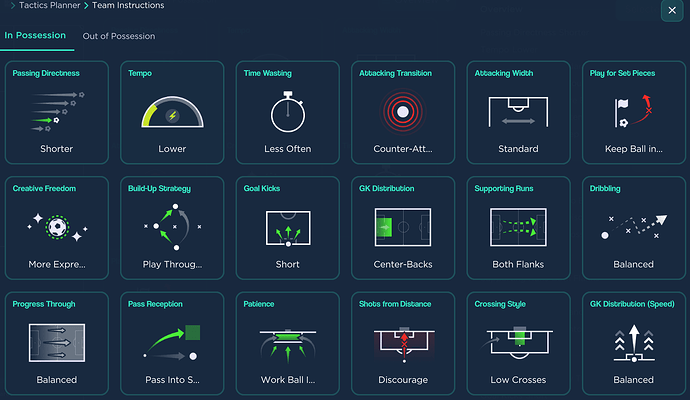The width and height of the screenshot is (690, 400).
Task: Click the Build-Up Strategy passing diagram icon
Action: (x=172, y=227)
